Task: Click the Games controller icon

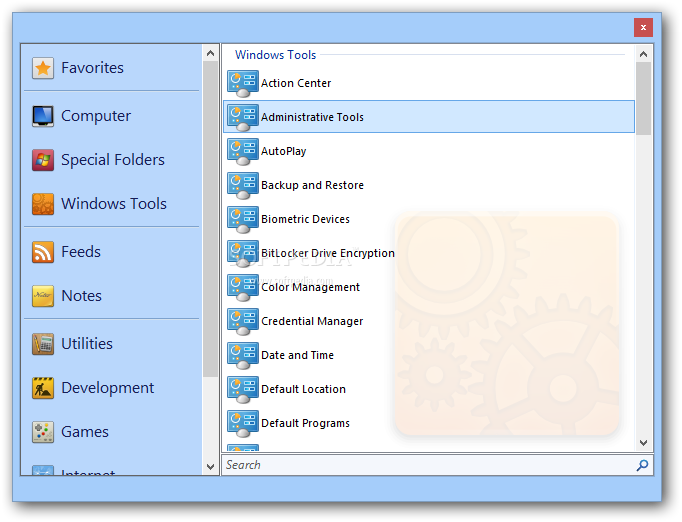Action: [43, 432]
